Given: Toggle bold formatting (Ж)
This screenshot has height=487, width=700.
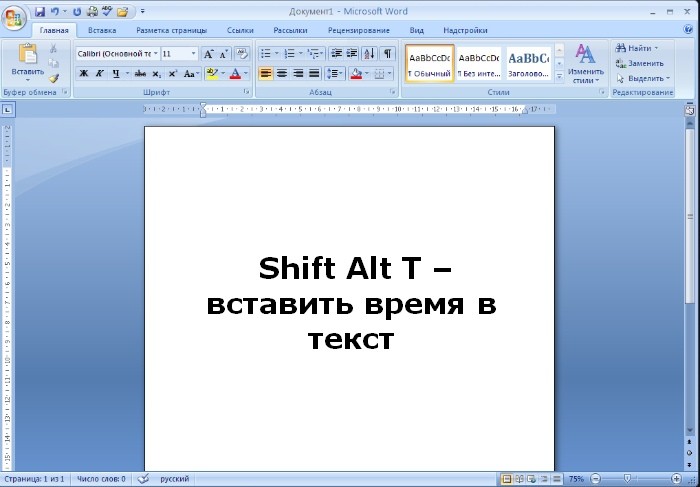Looking at the screenshot, I should click(83, 74).
